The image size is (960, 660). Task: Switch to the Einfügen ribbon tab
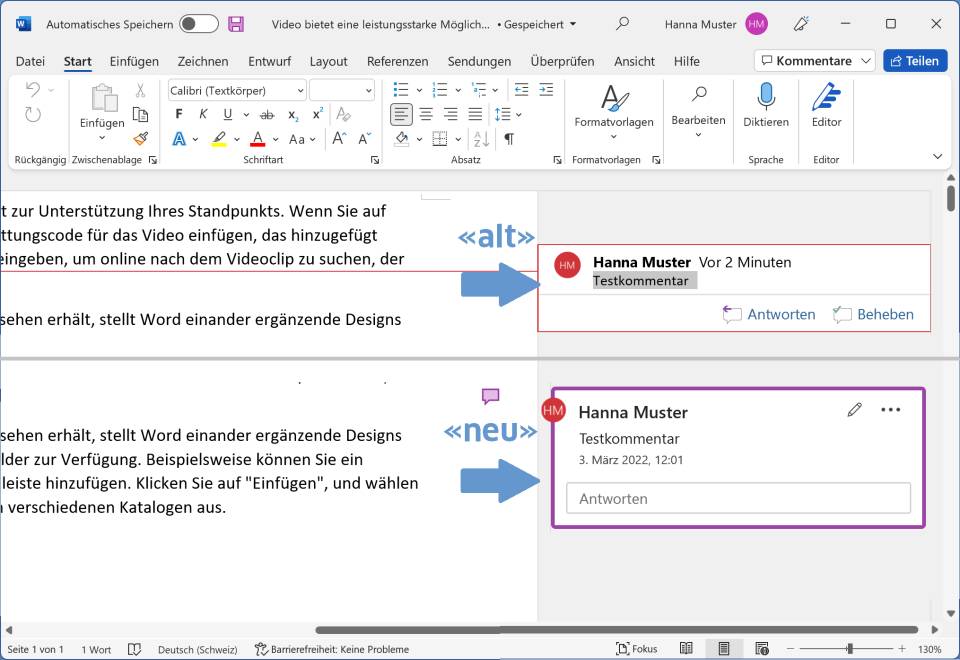tap(134, 61)
